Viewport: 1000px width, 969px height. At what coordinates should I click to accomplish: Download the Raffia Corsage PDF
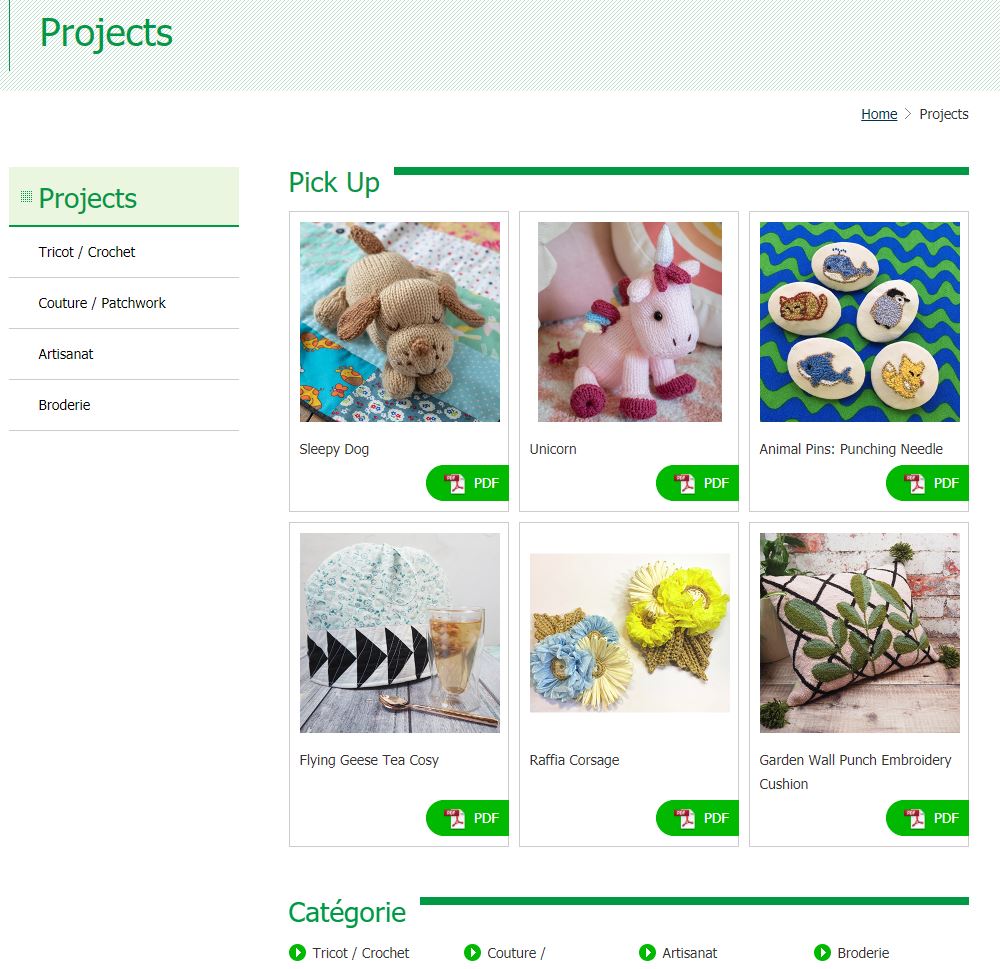(697, 818)
